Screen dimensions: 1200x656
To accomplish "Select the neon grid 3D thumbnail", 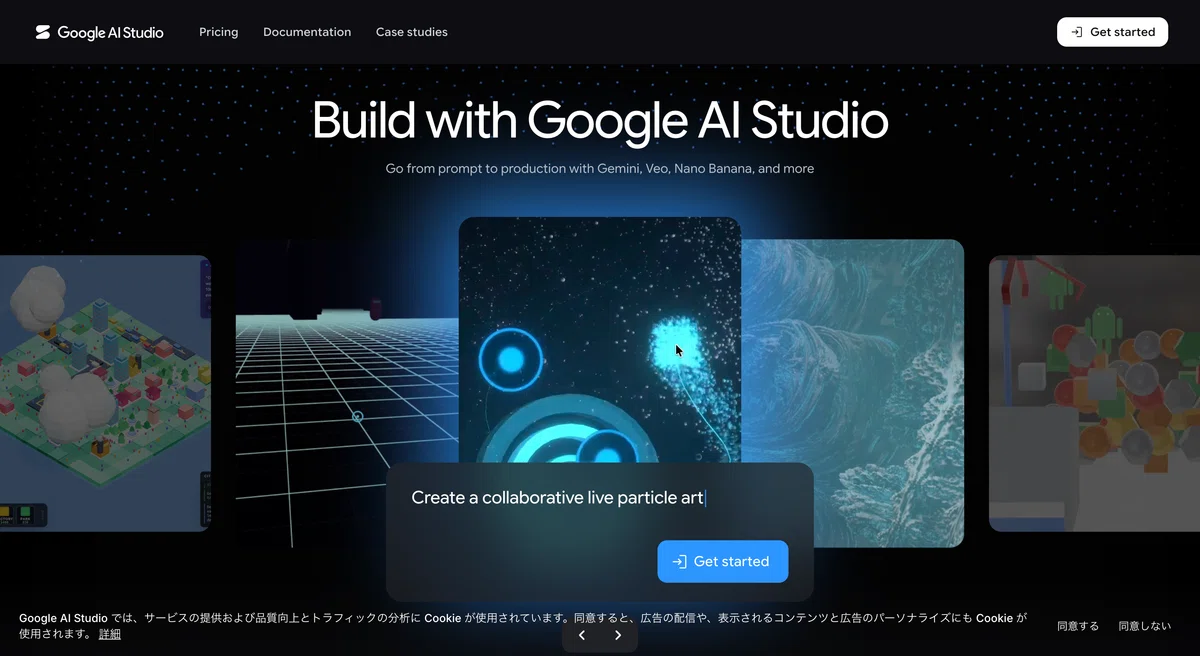I will (347, 393).
